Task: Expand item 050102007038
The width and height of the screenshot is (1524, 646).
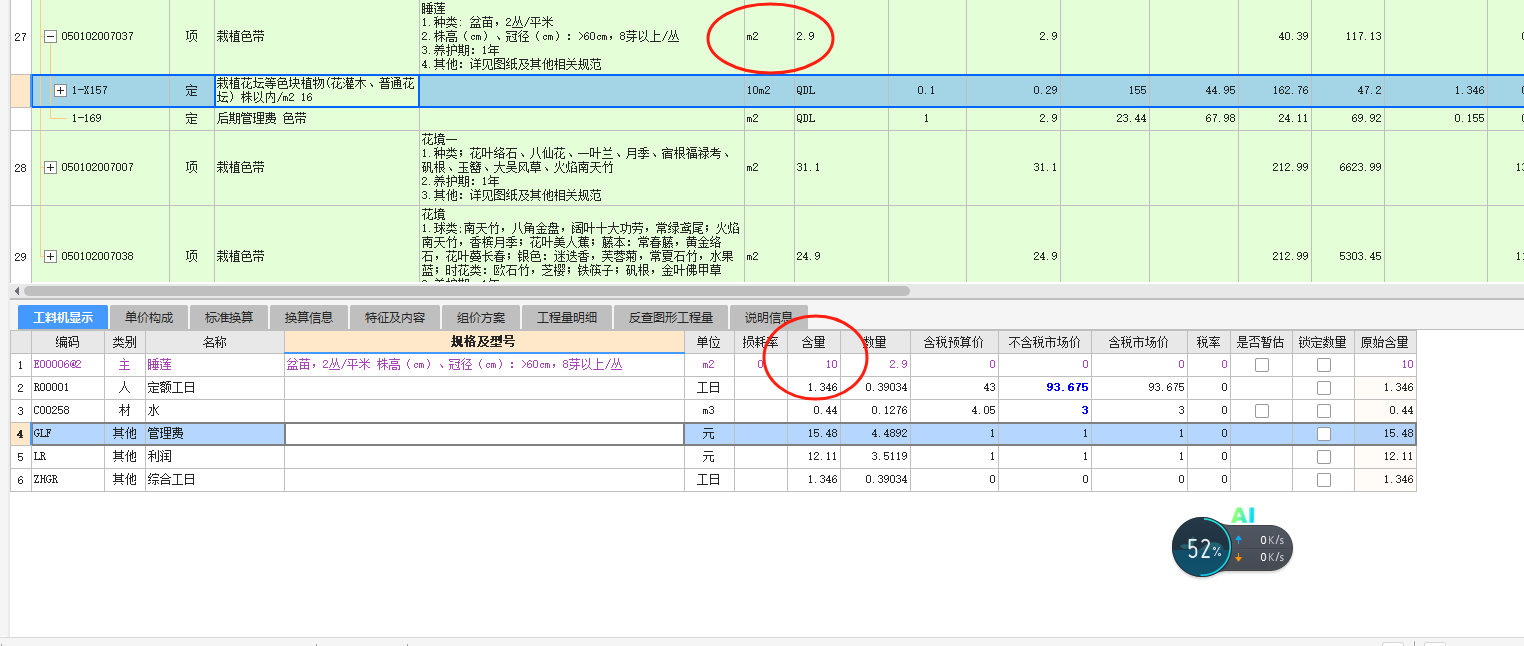Action: coord(50,256)
